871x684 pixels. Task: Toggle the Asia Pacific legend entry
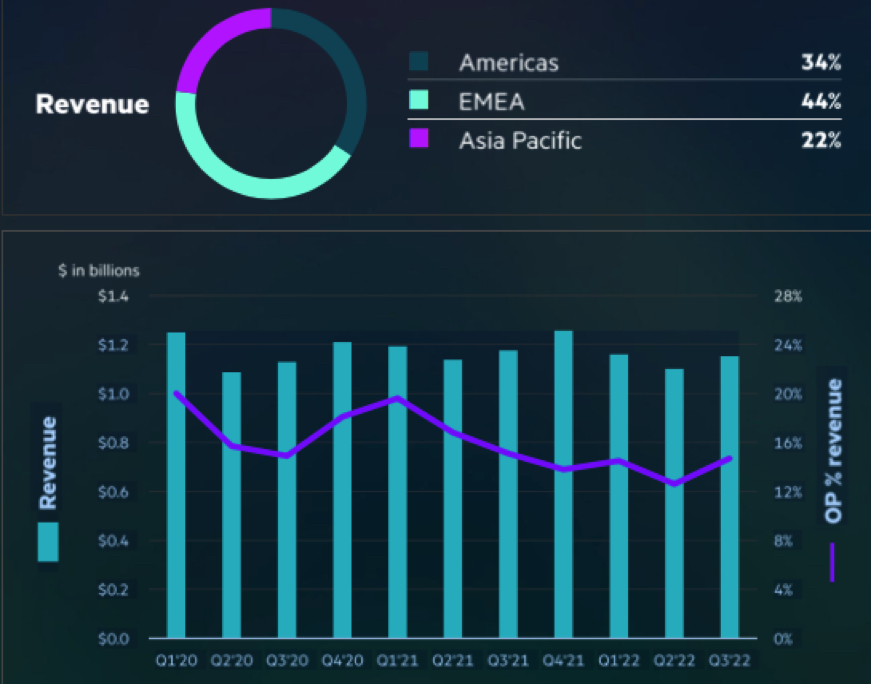coord(522,140)
